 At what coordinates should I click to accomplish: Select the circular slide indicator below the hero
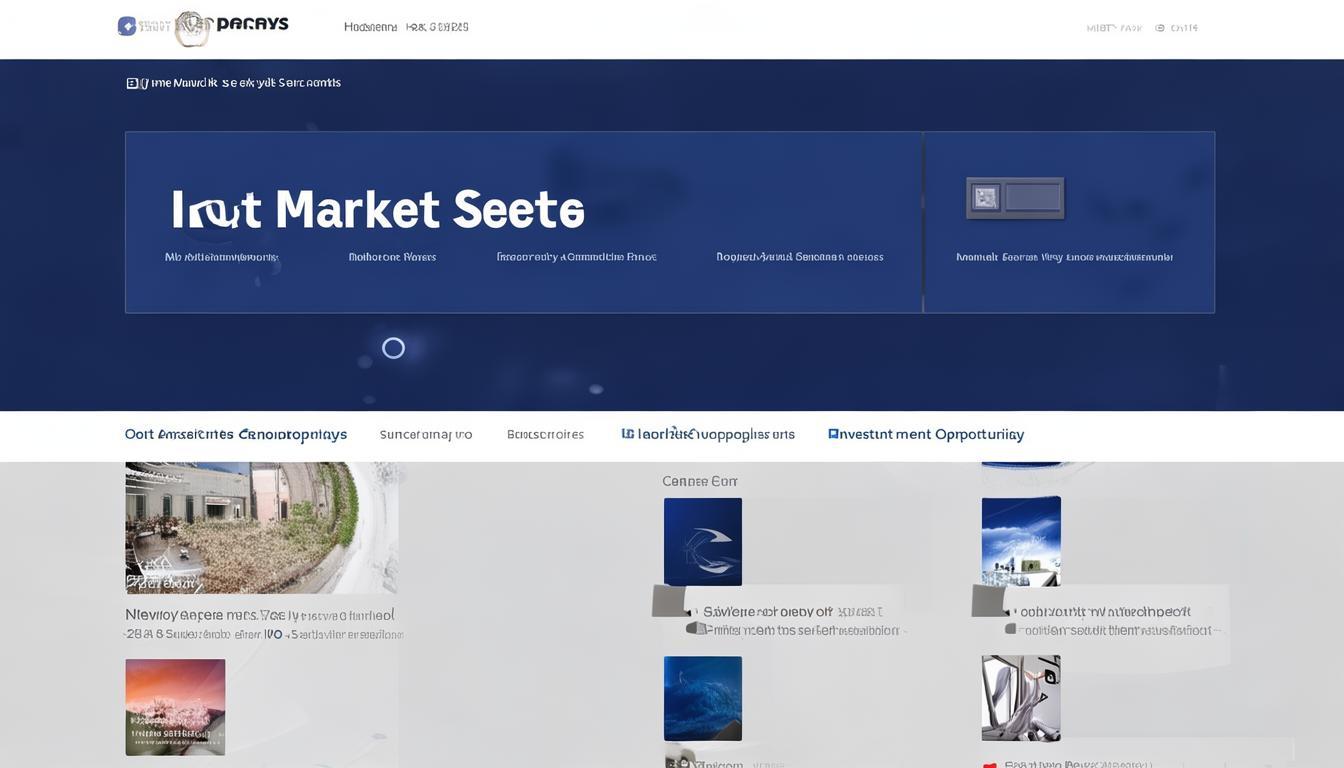394,348
